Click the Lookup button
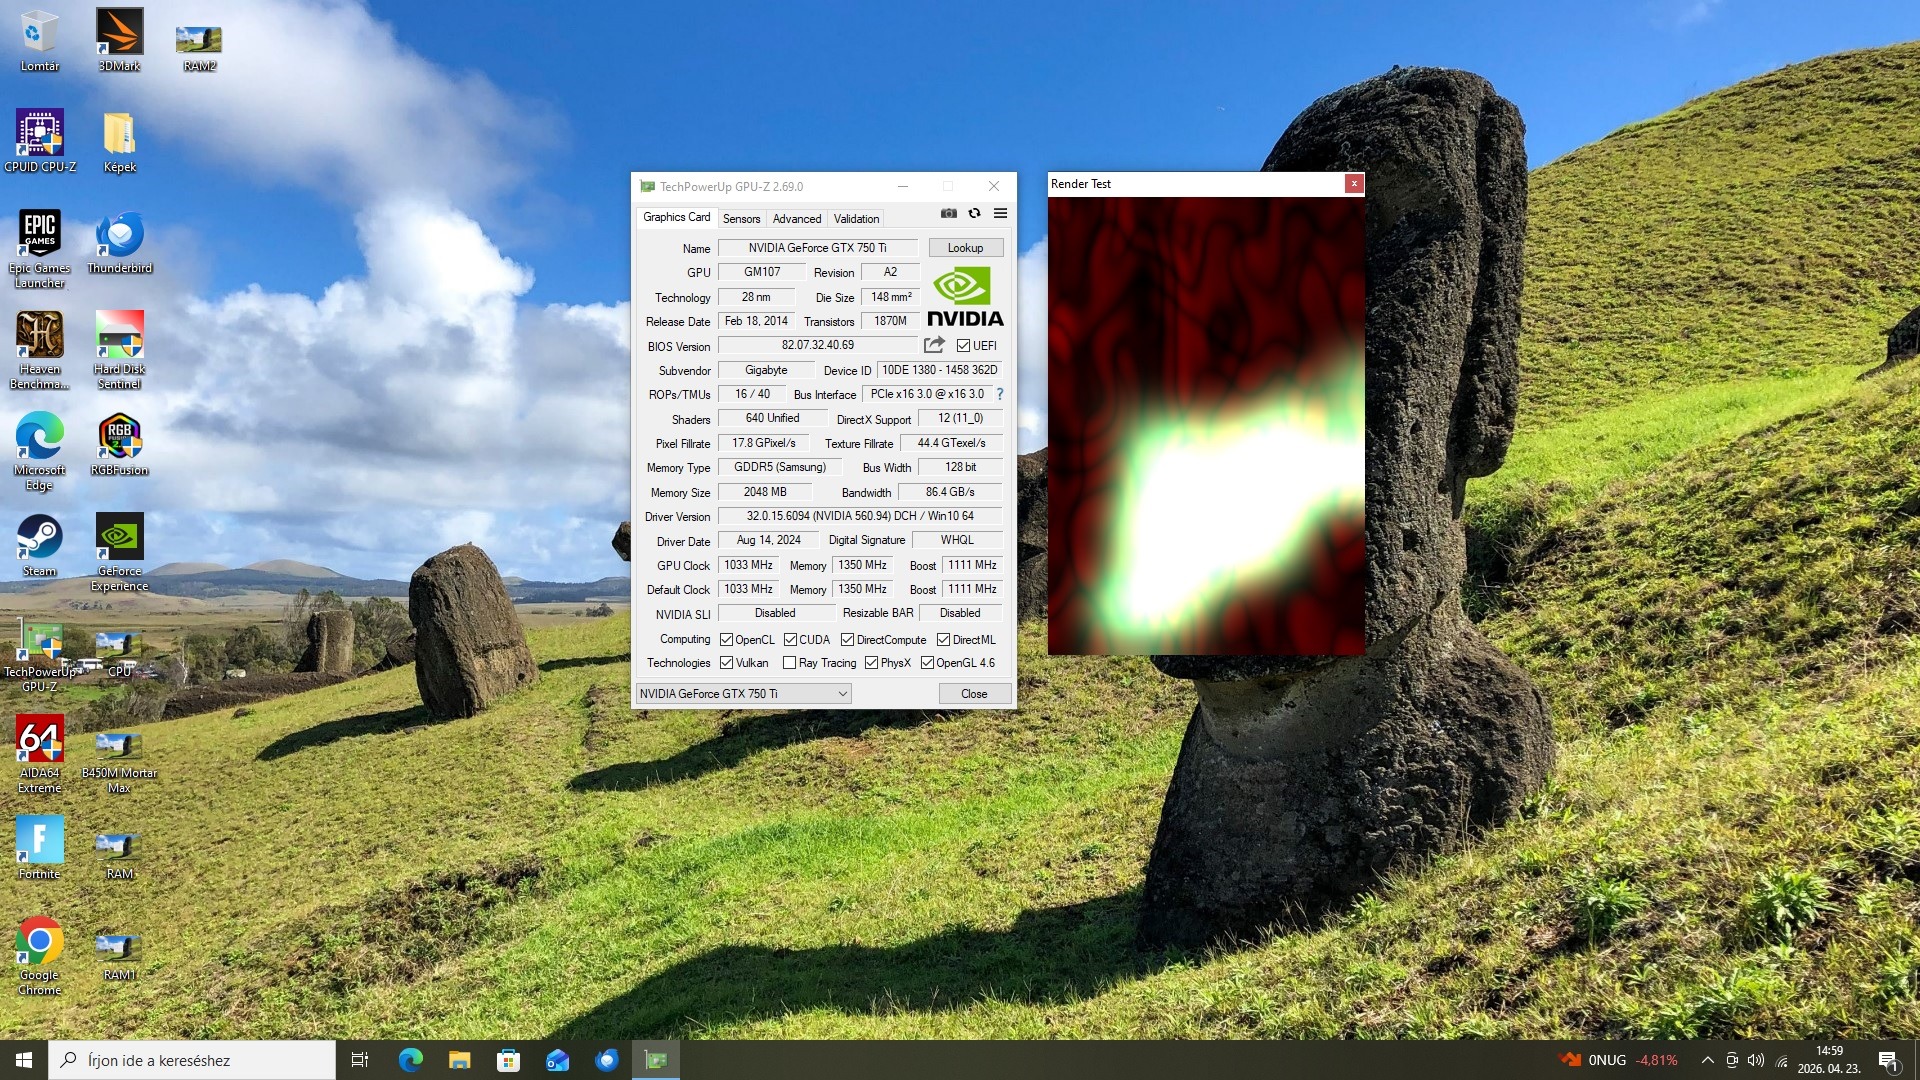This screenshot has height=1080, width=1920. pyautogui.click(x=965, y=248)
